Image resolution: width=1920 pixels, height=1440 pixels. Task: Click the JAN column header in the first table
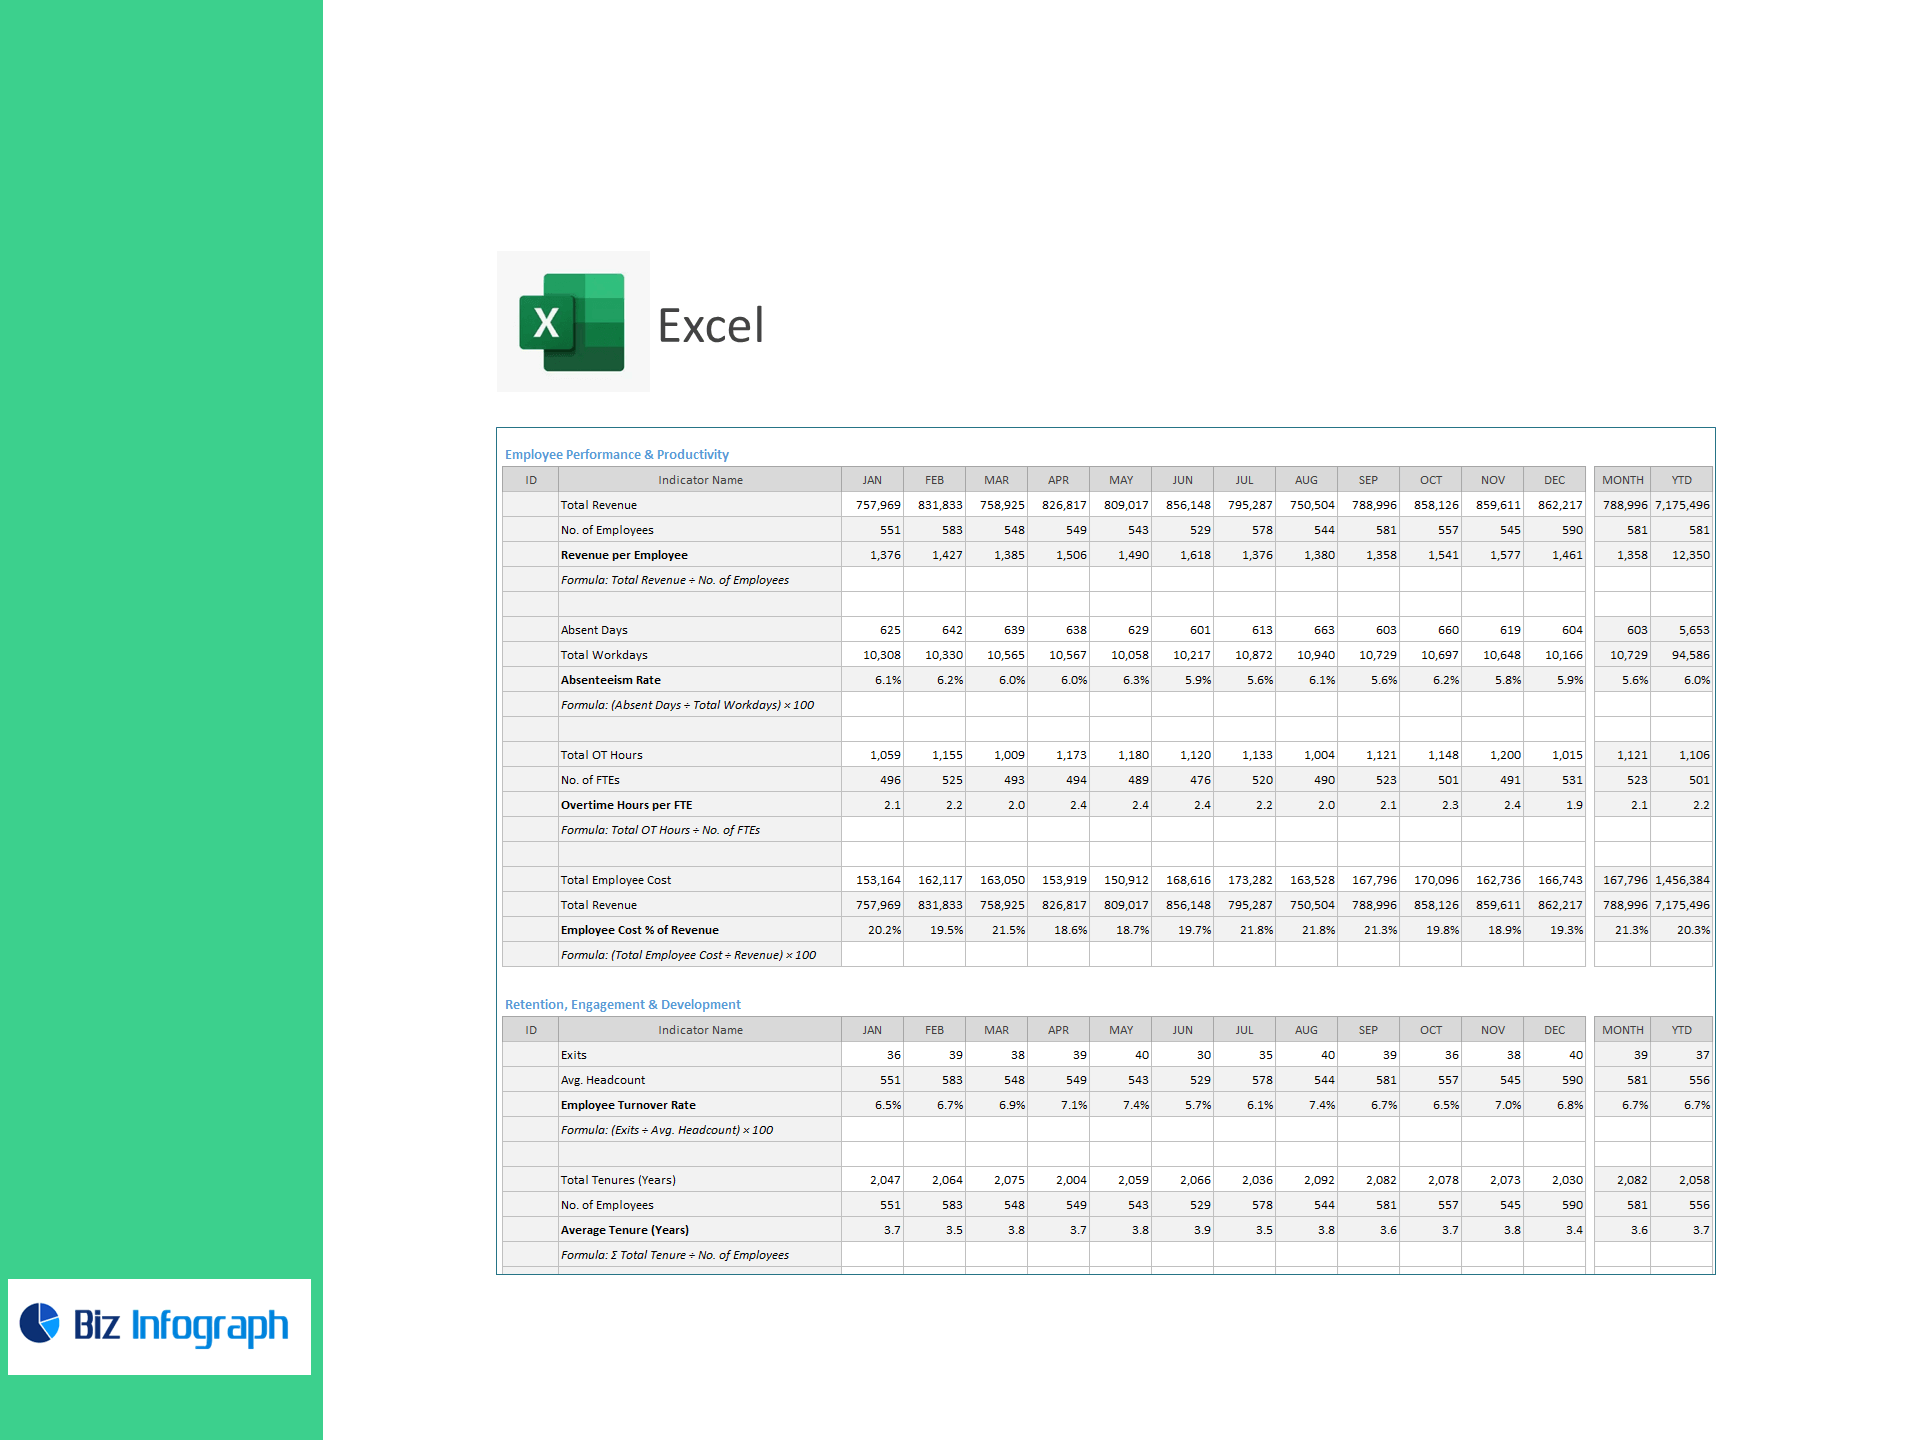(x=872, y=480)
